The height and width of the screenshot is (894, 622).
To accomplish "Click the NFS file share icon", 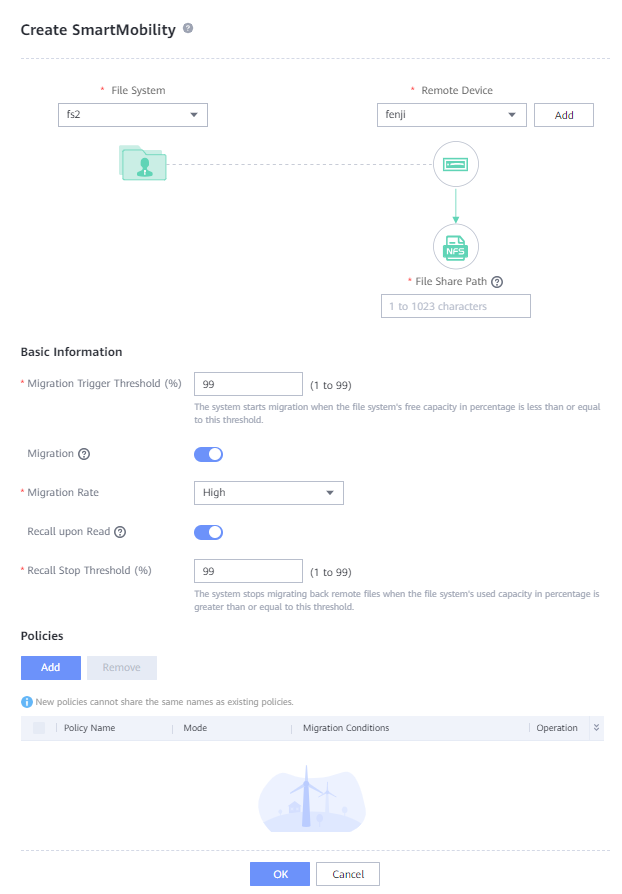I will coord(456,247).
